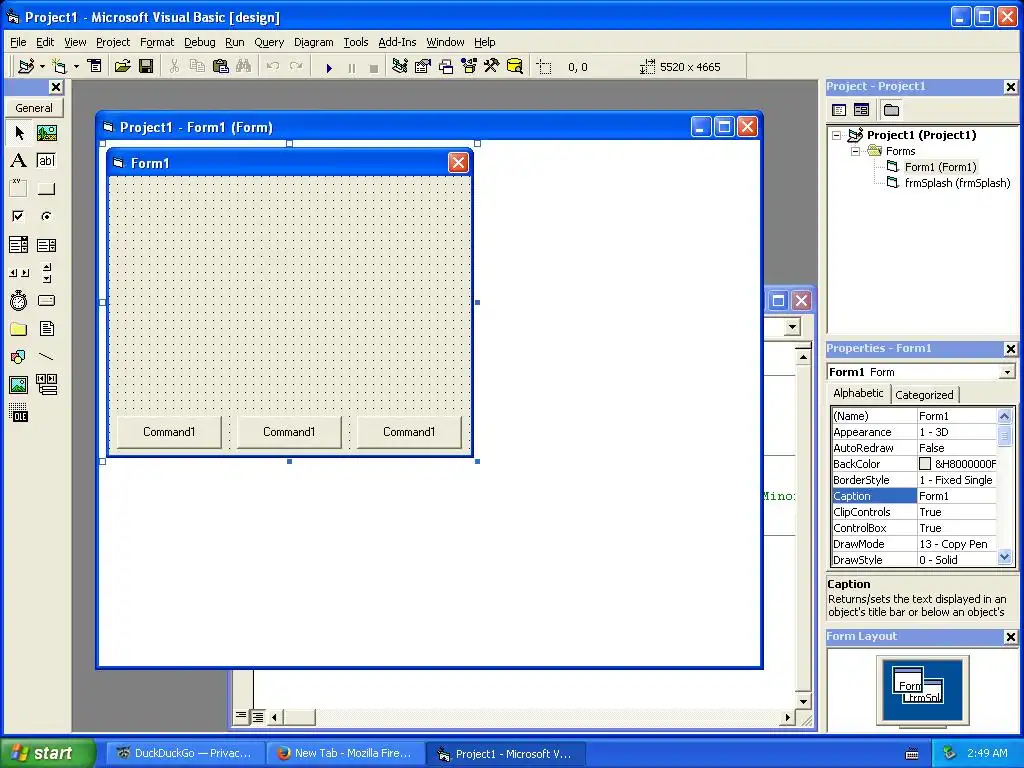Screen dimensions: 1024x768
Task: Click the Start button on taskbar
Action: [48, 753]
